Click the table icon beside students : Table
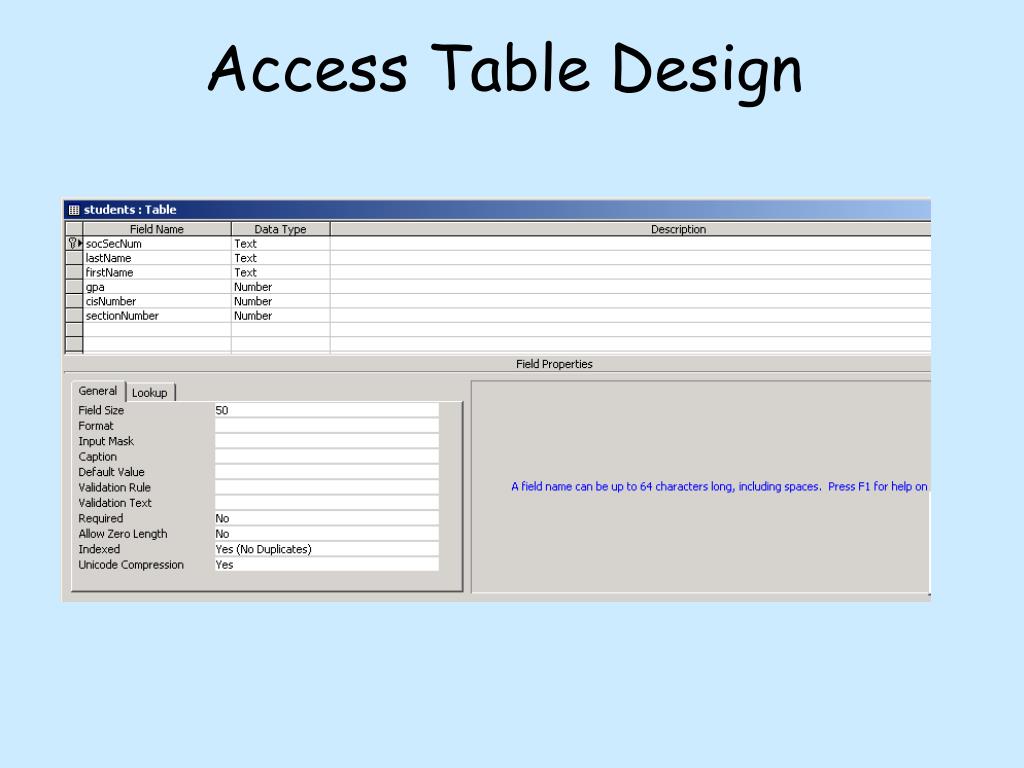Image resolution: width=1024 pixels, height=768 pixels. [x=74, y=210]
